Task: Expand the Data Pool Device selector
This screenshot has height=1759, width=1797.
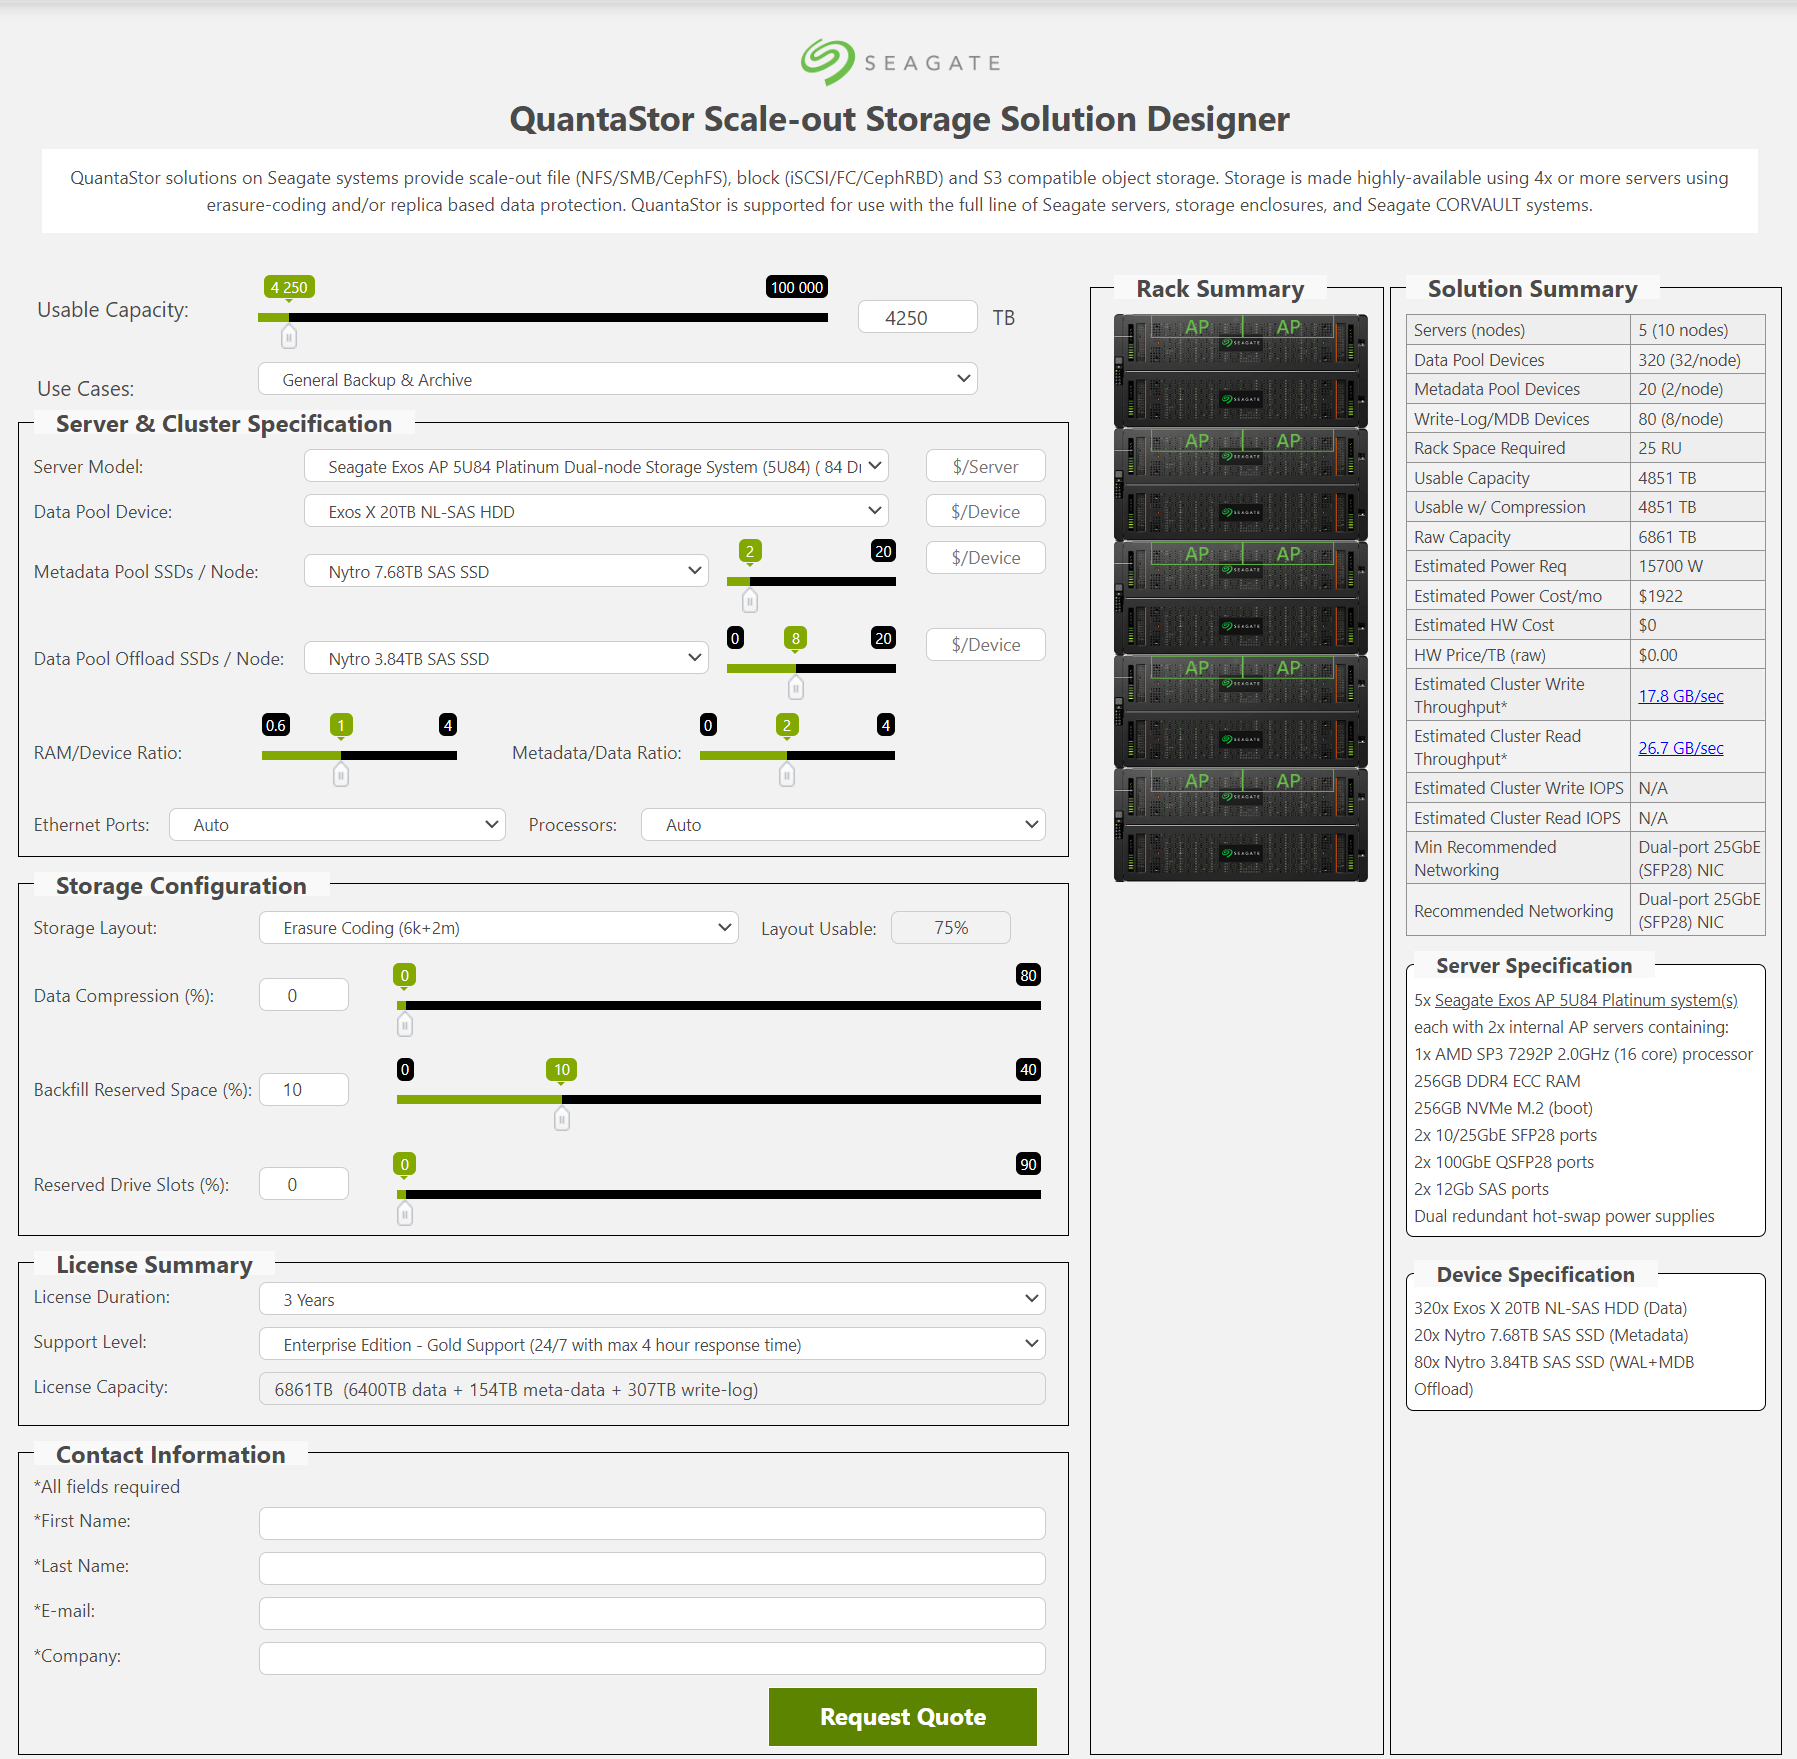Action: point(596,511)
